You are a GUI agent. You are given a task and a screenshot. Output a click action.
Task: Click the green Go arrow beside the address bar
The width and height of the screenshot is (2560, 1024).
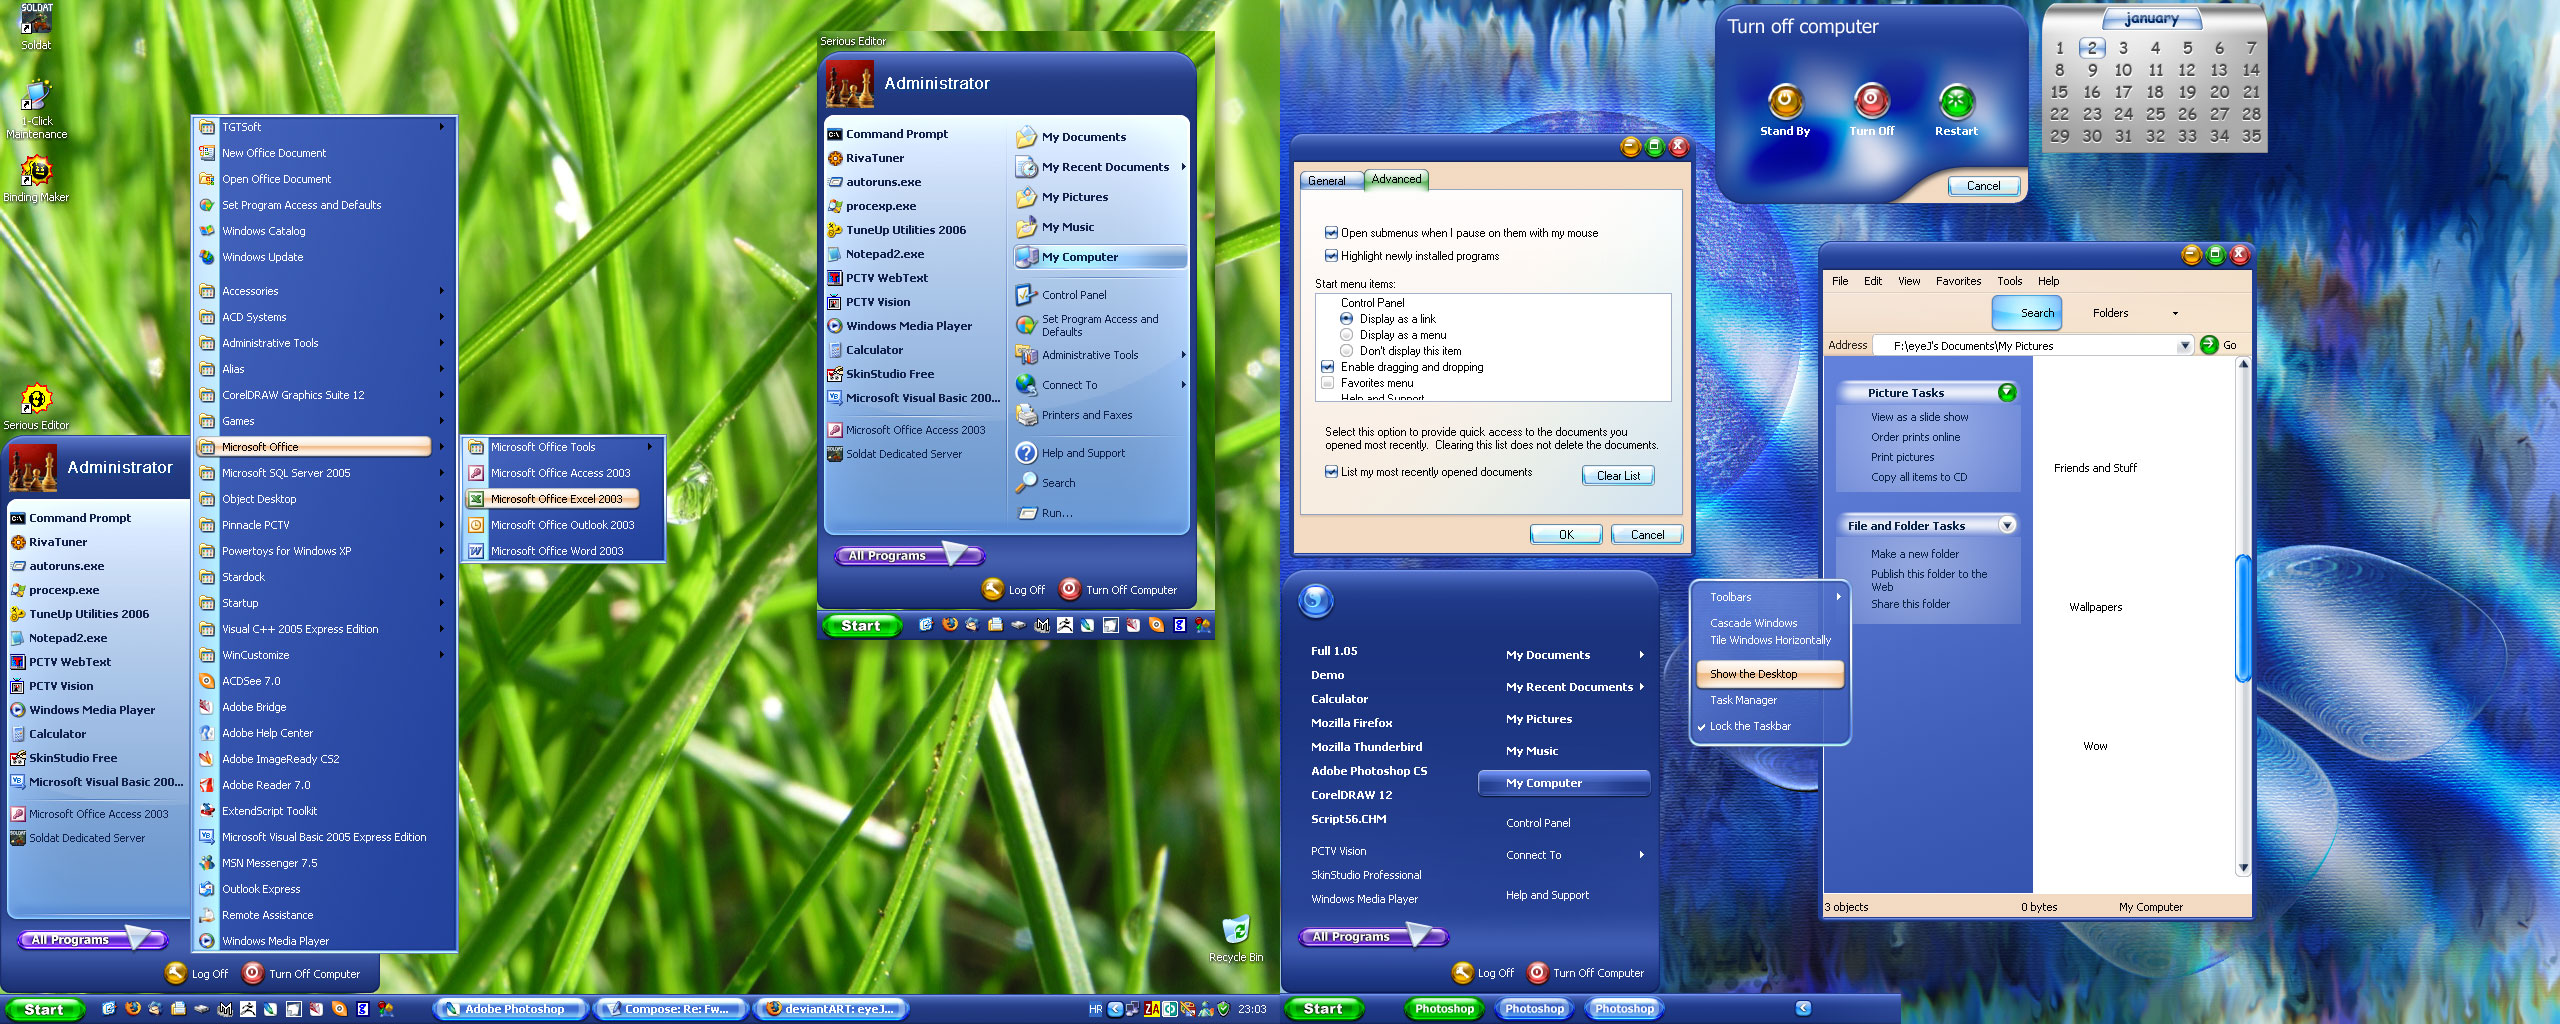[2209, 344]
